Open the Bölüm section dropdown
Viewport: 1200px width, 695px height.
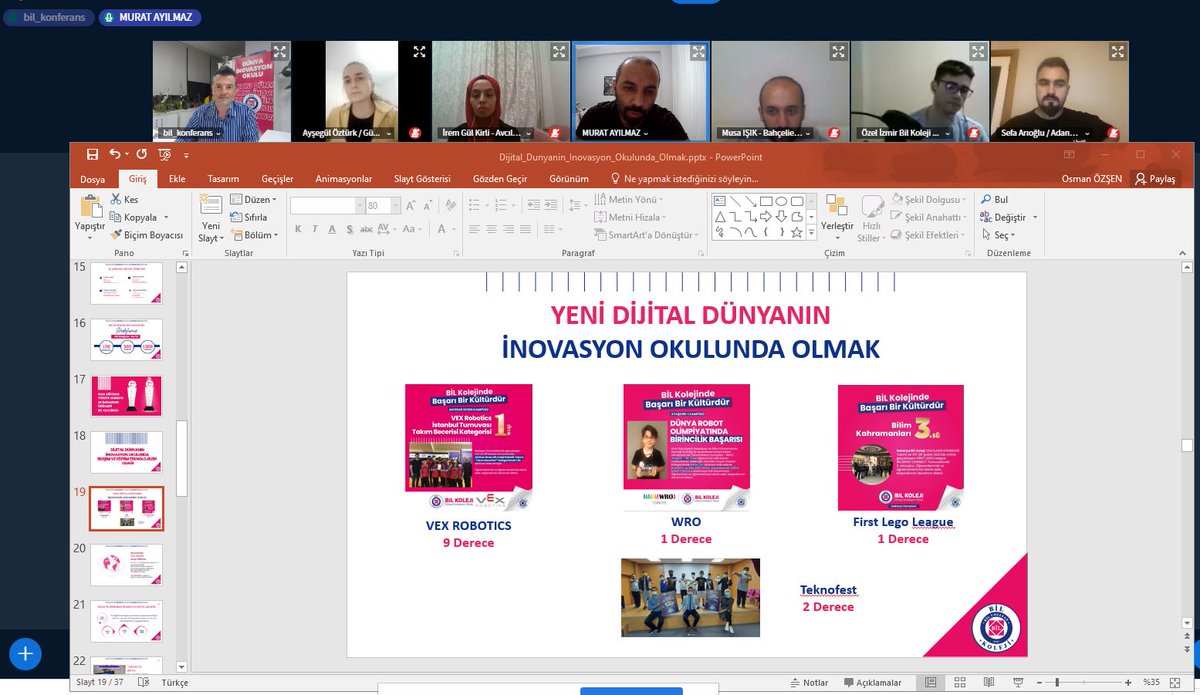[x=254, y=235]
